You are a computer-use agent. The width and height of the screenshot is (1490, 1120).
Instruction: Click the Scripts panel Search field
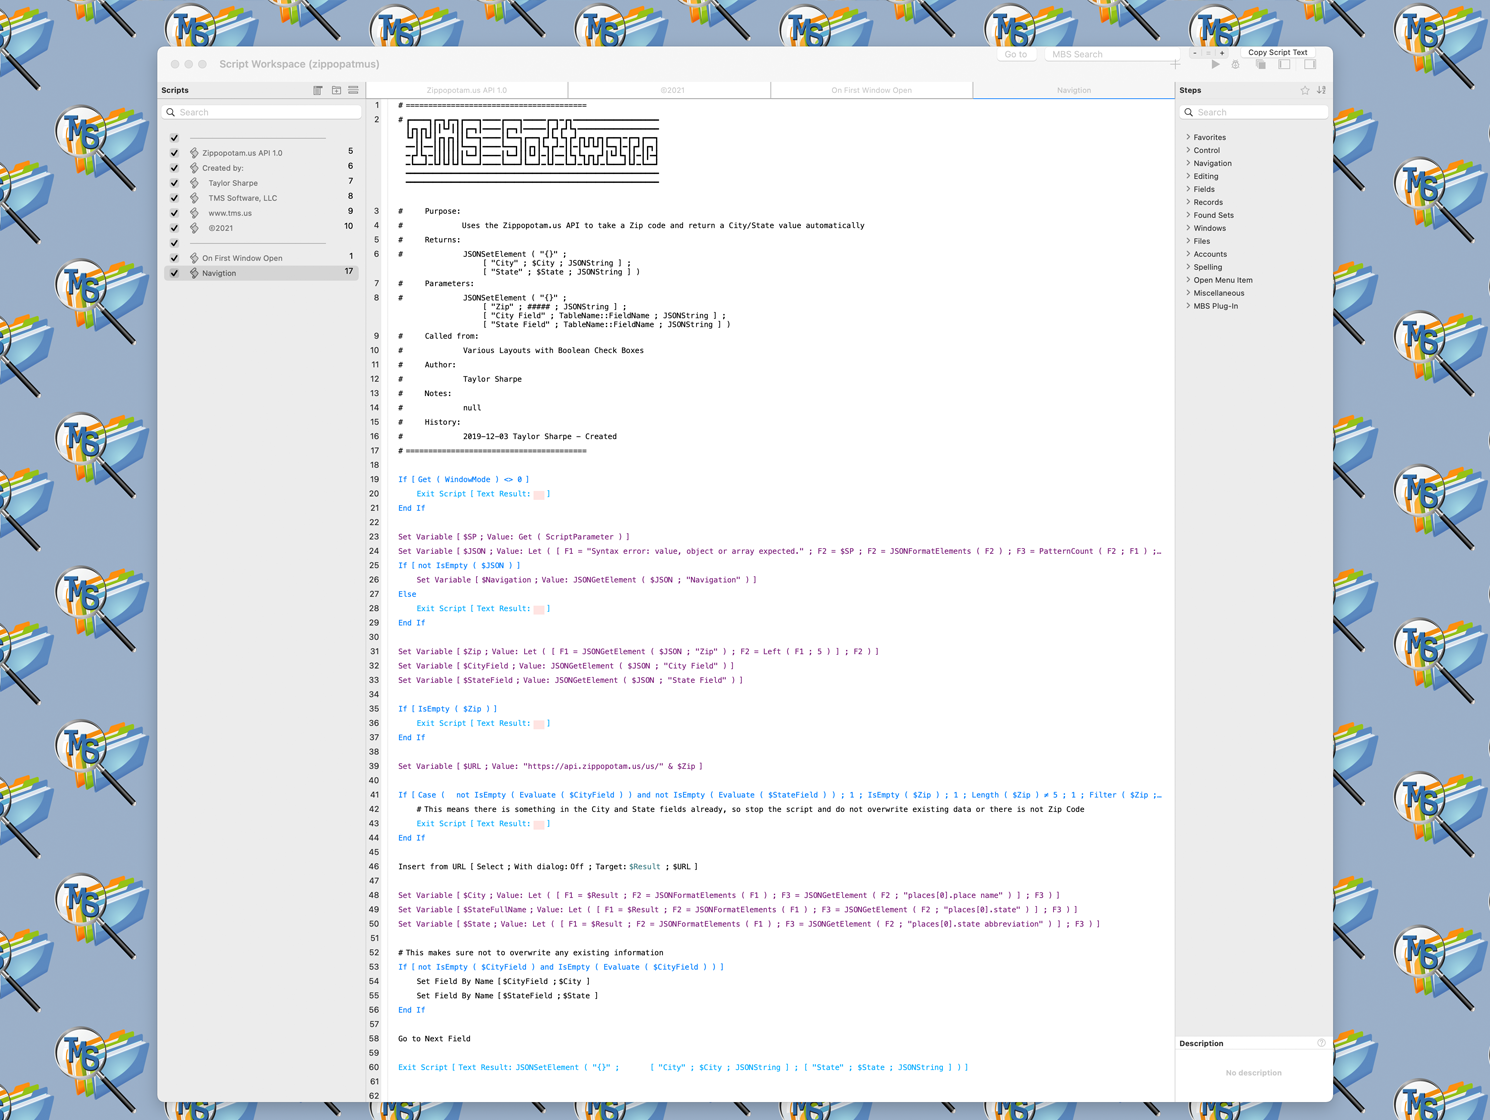click(x=262, y=112)
